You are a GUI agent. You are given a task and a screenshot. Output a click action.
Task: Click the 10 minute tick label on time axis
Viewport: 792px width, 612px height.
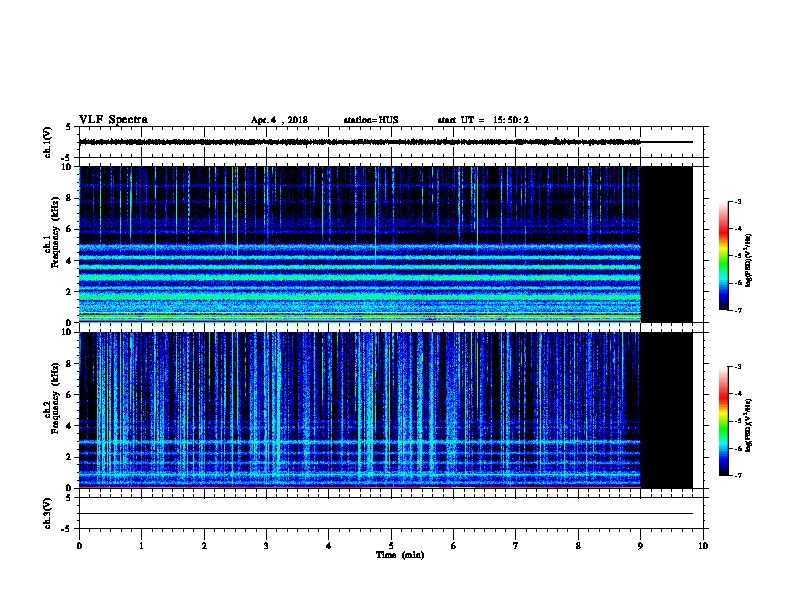(x=703, y=546)
